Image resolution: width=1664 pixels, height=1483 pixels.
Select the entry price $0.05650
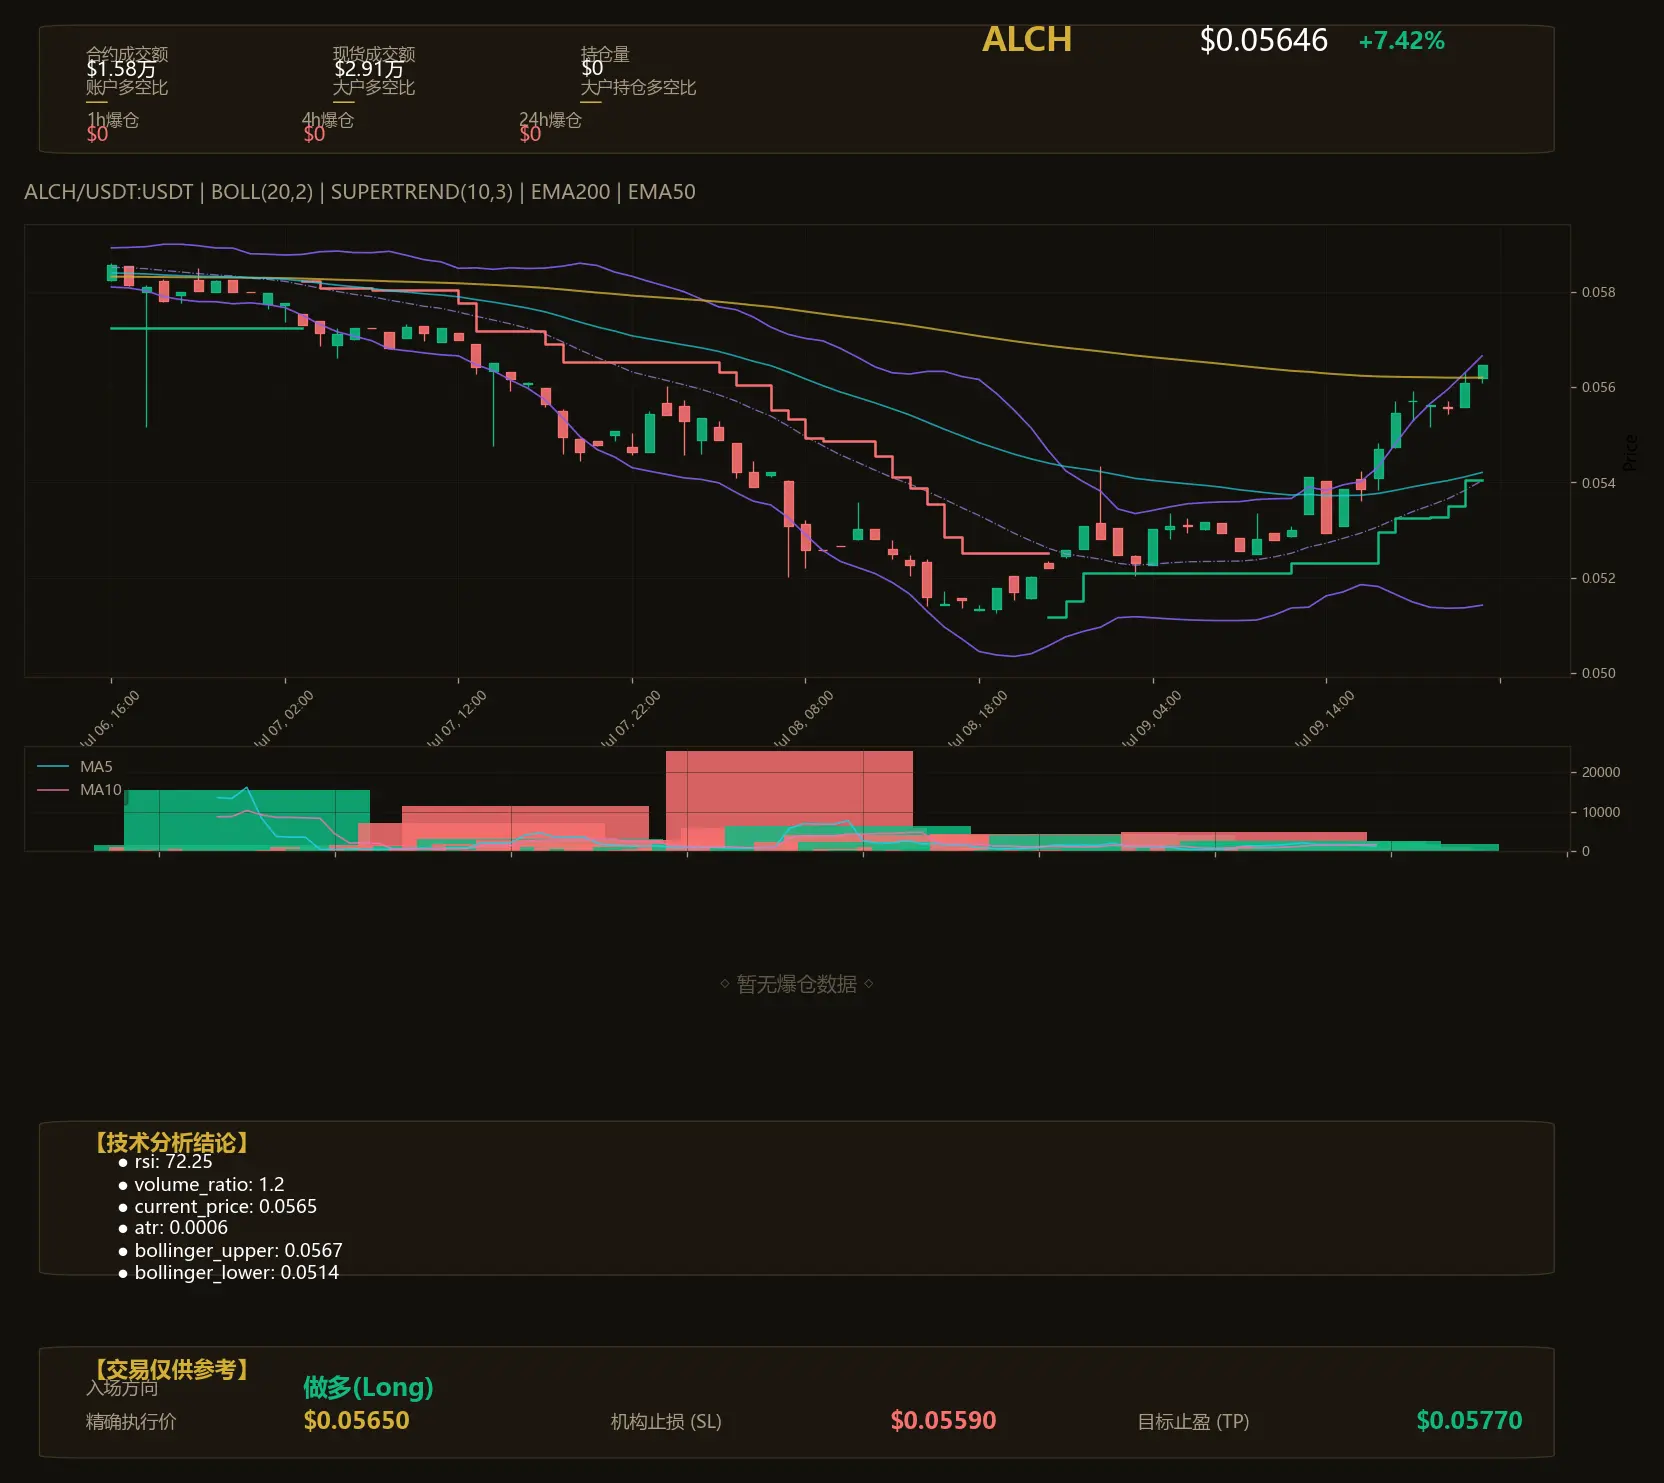coord(356,1420)
